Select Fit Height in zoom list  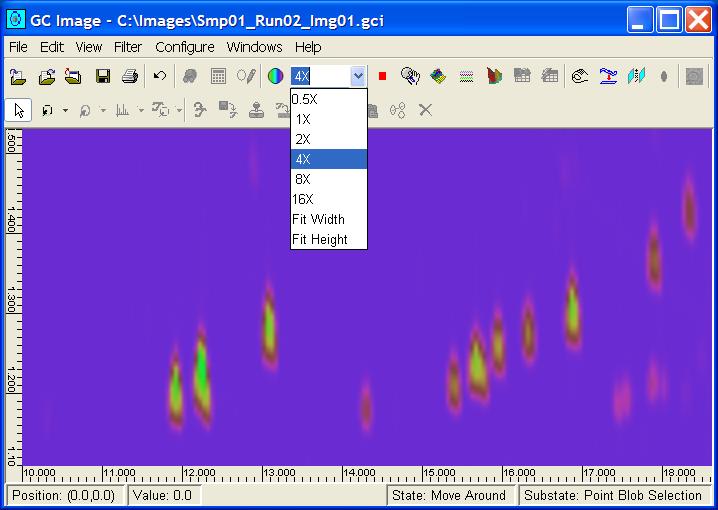click(x=320, y=239)
